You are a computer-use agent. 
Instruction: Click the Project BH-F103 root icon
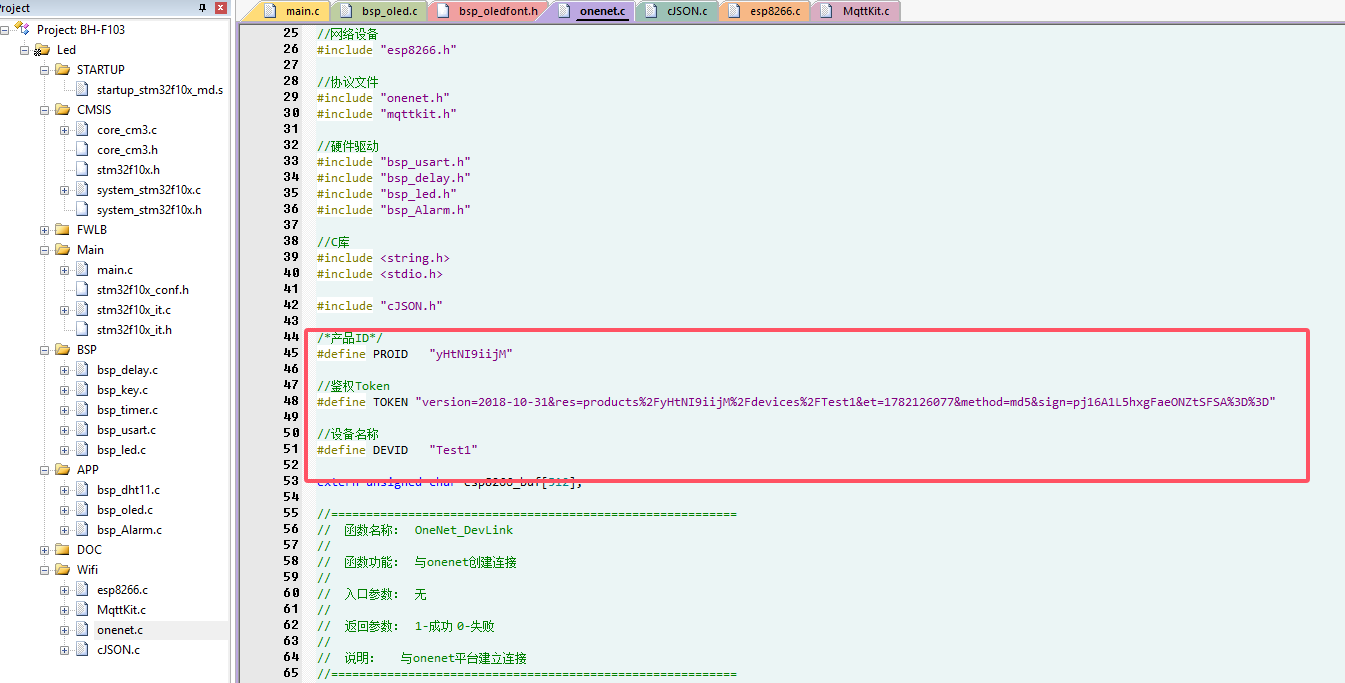click(x=22, y=30)
